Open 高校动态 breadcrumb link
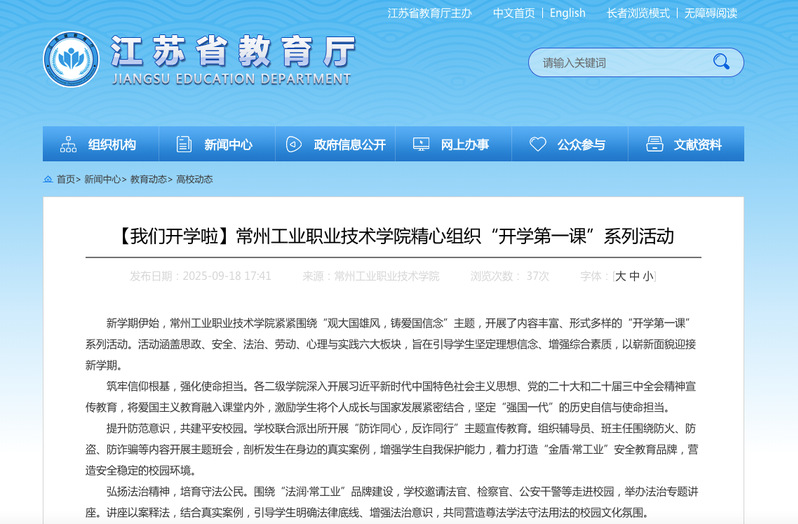The width and height of the screenshot is (798, 524). coord(194,180)
